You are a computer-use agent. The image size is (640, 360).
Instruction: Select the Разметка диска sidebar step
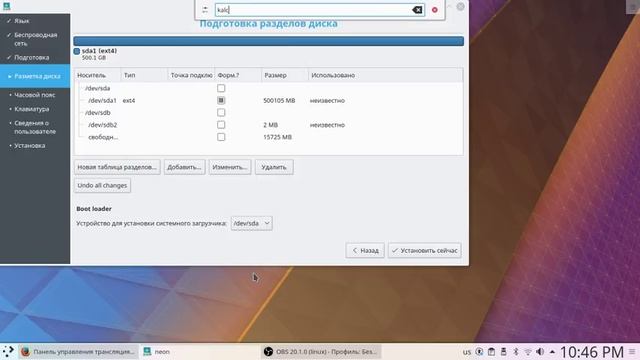pos(35,76)
